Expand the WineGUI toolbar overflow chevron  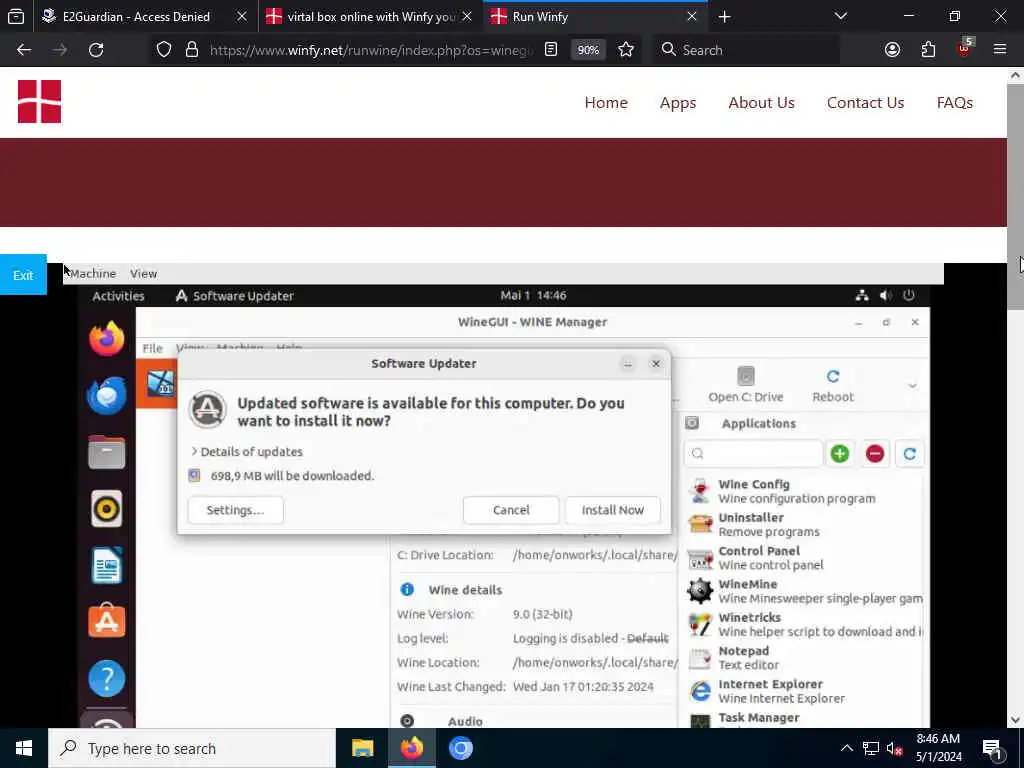point(912,385)
